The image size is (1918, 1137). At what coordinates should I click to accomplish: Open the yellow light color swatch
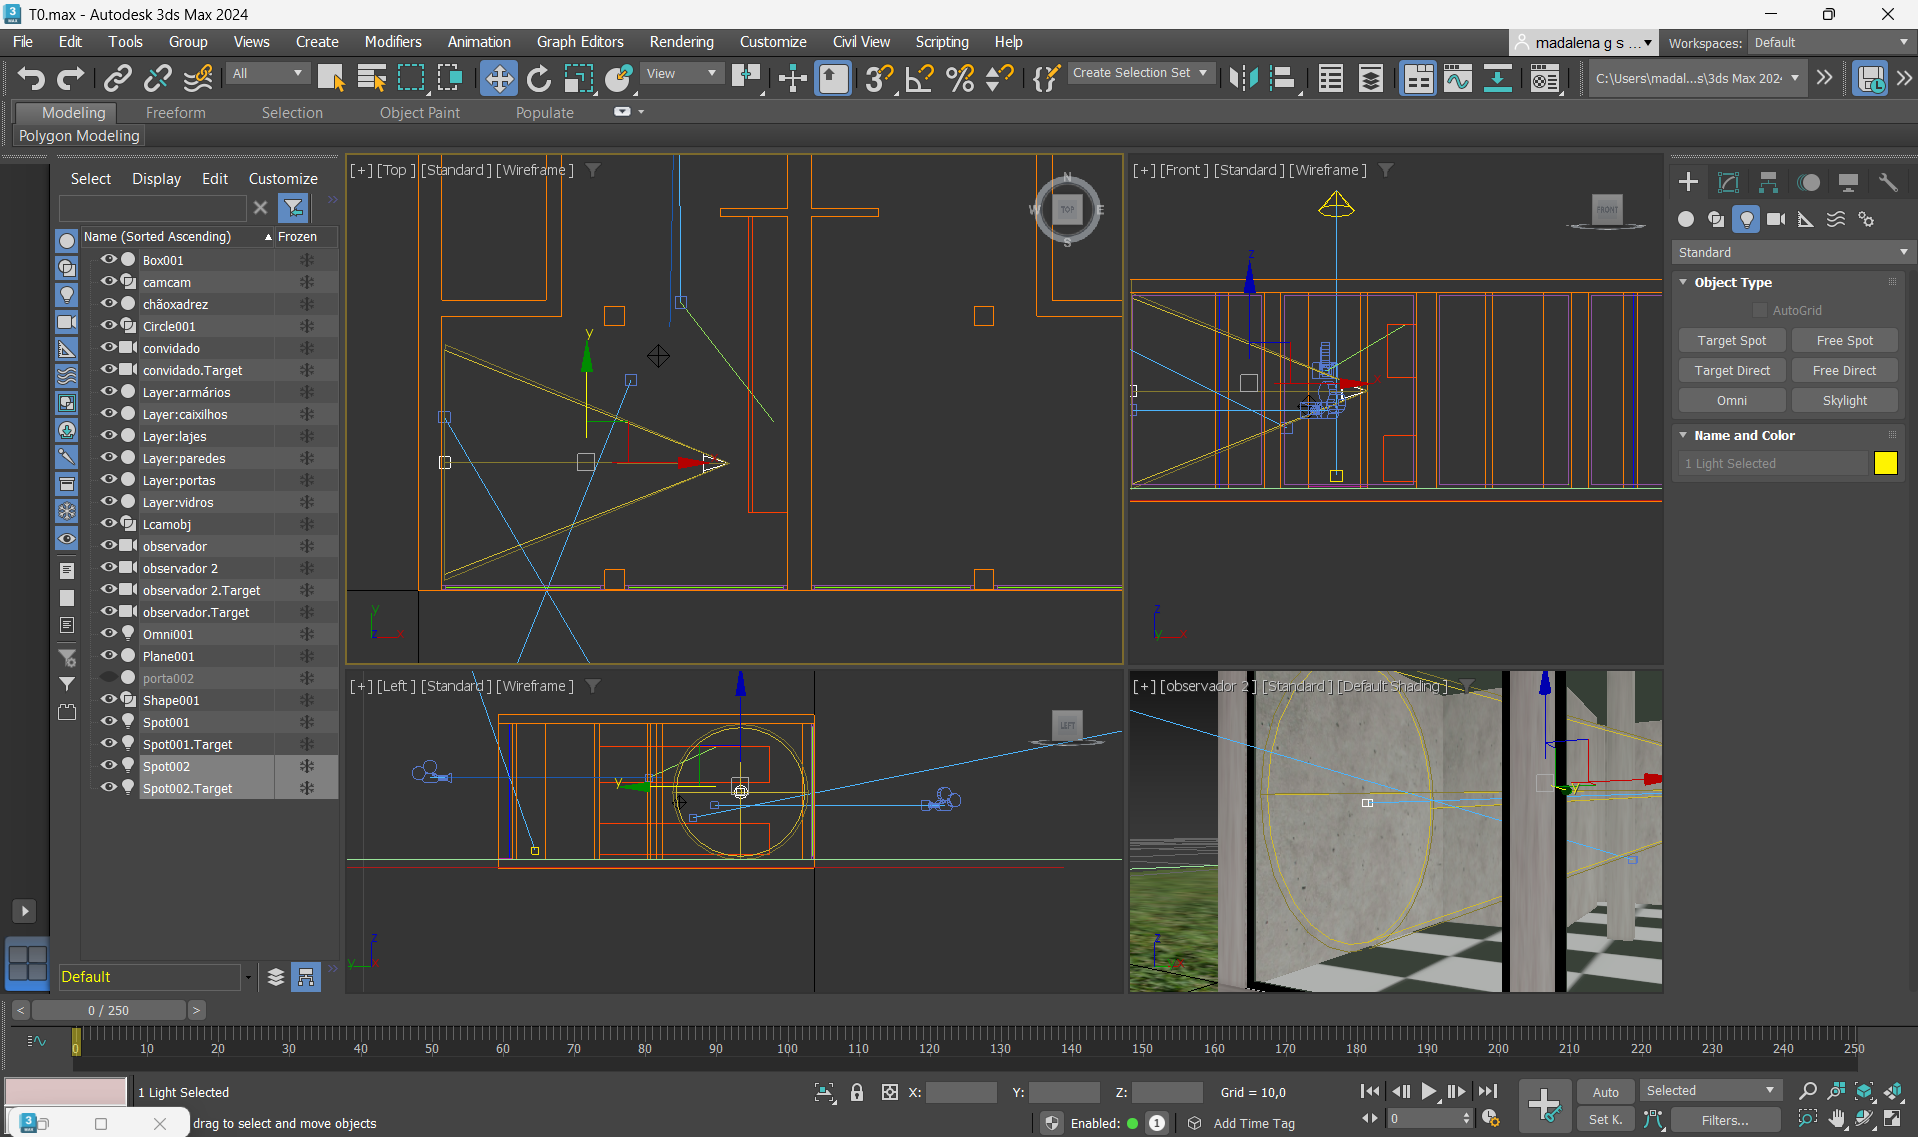tap(1885, 463)
